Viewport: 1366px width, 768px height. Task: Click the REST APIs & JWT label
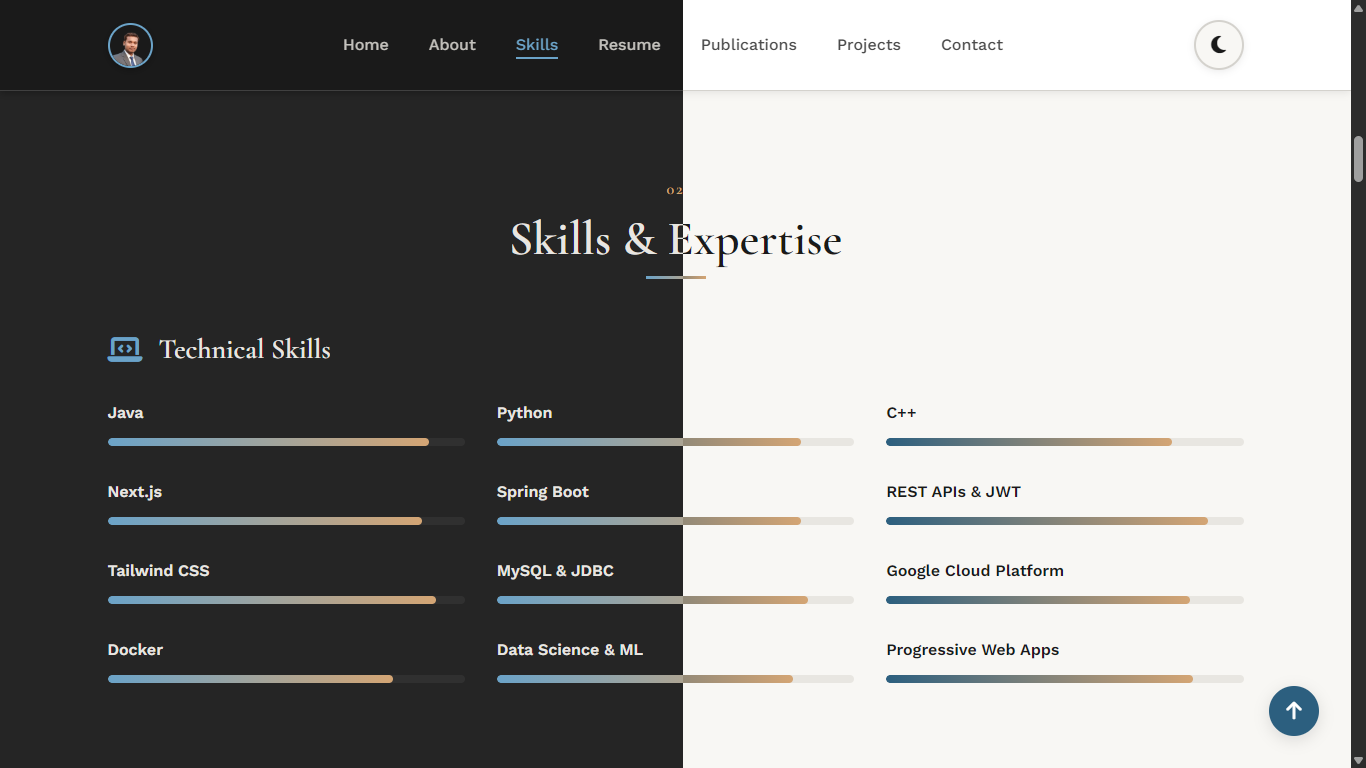coord(954,492)
